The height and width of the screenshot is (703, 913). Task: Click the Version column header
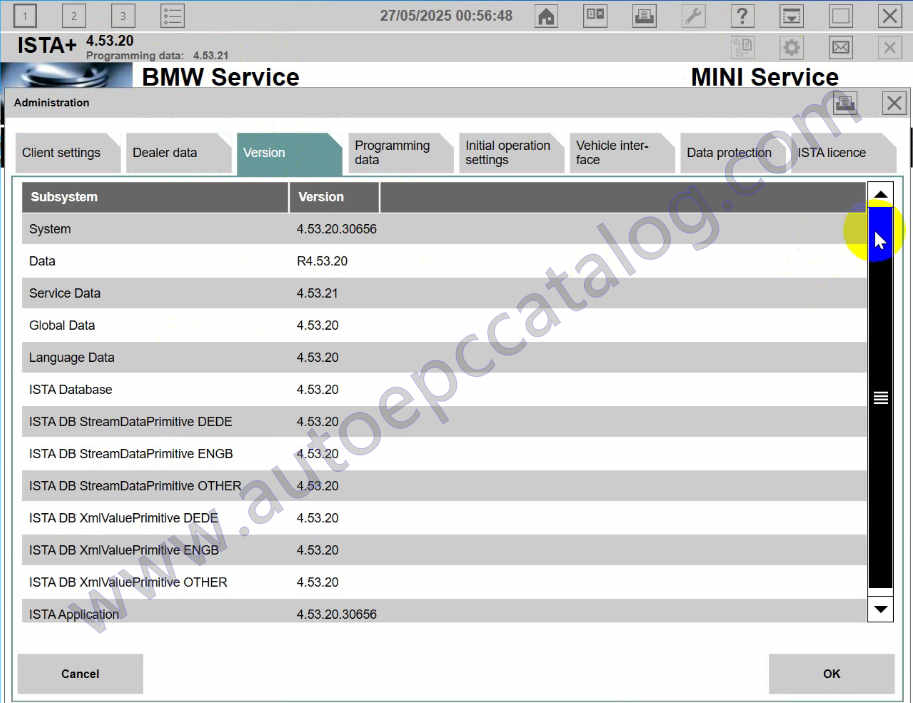point(334,197)
